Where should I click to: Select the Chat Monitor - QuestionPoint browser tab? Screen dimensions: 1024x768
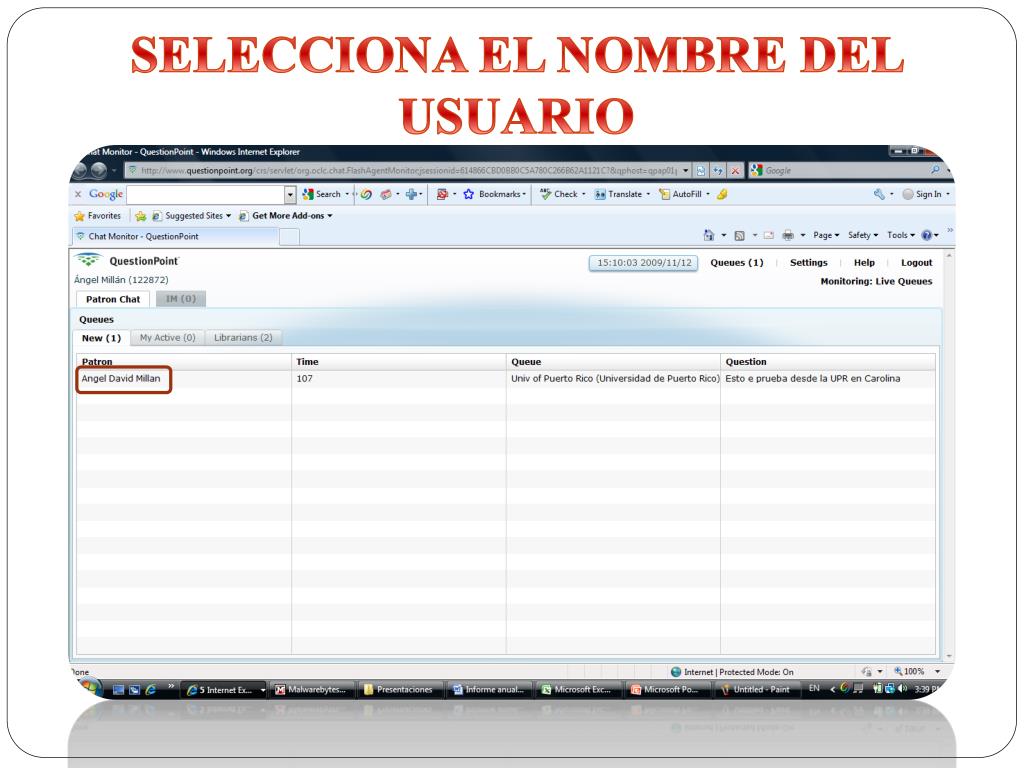click(x=175, y=236)
